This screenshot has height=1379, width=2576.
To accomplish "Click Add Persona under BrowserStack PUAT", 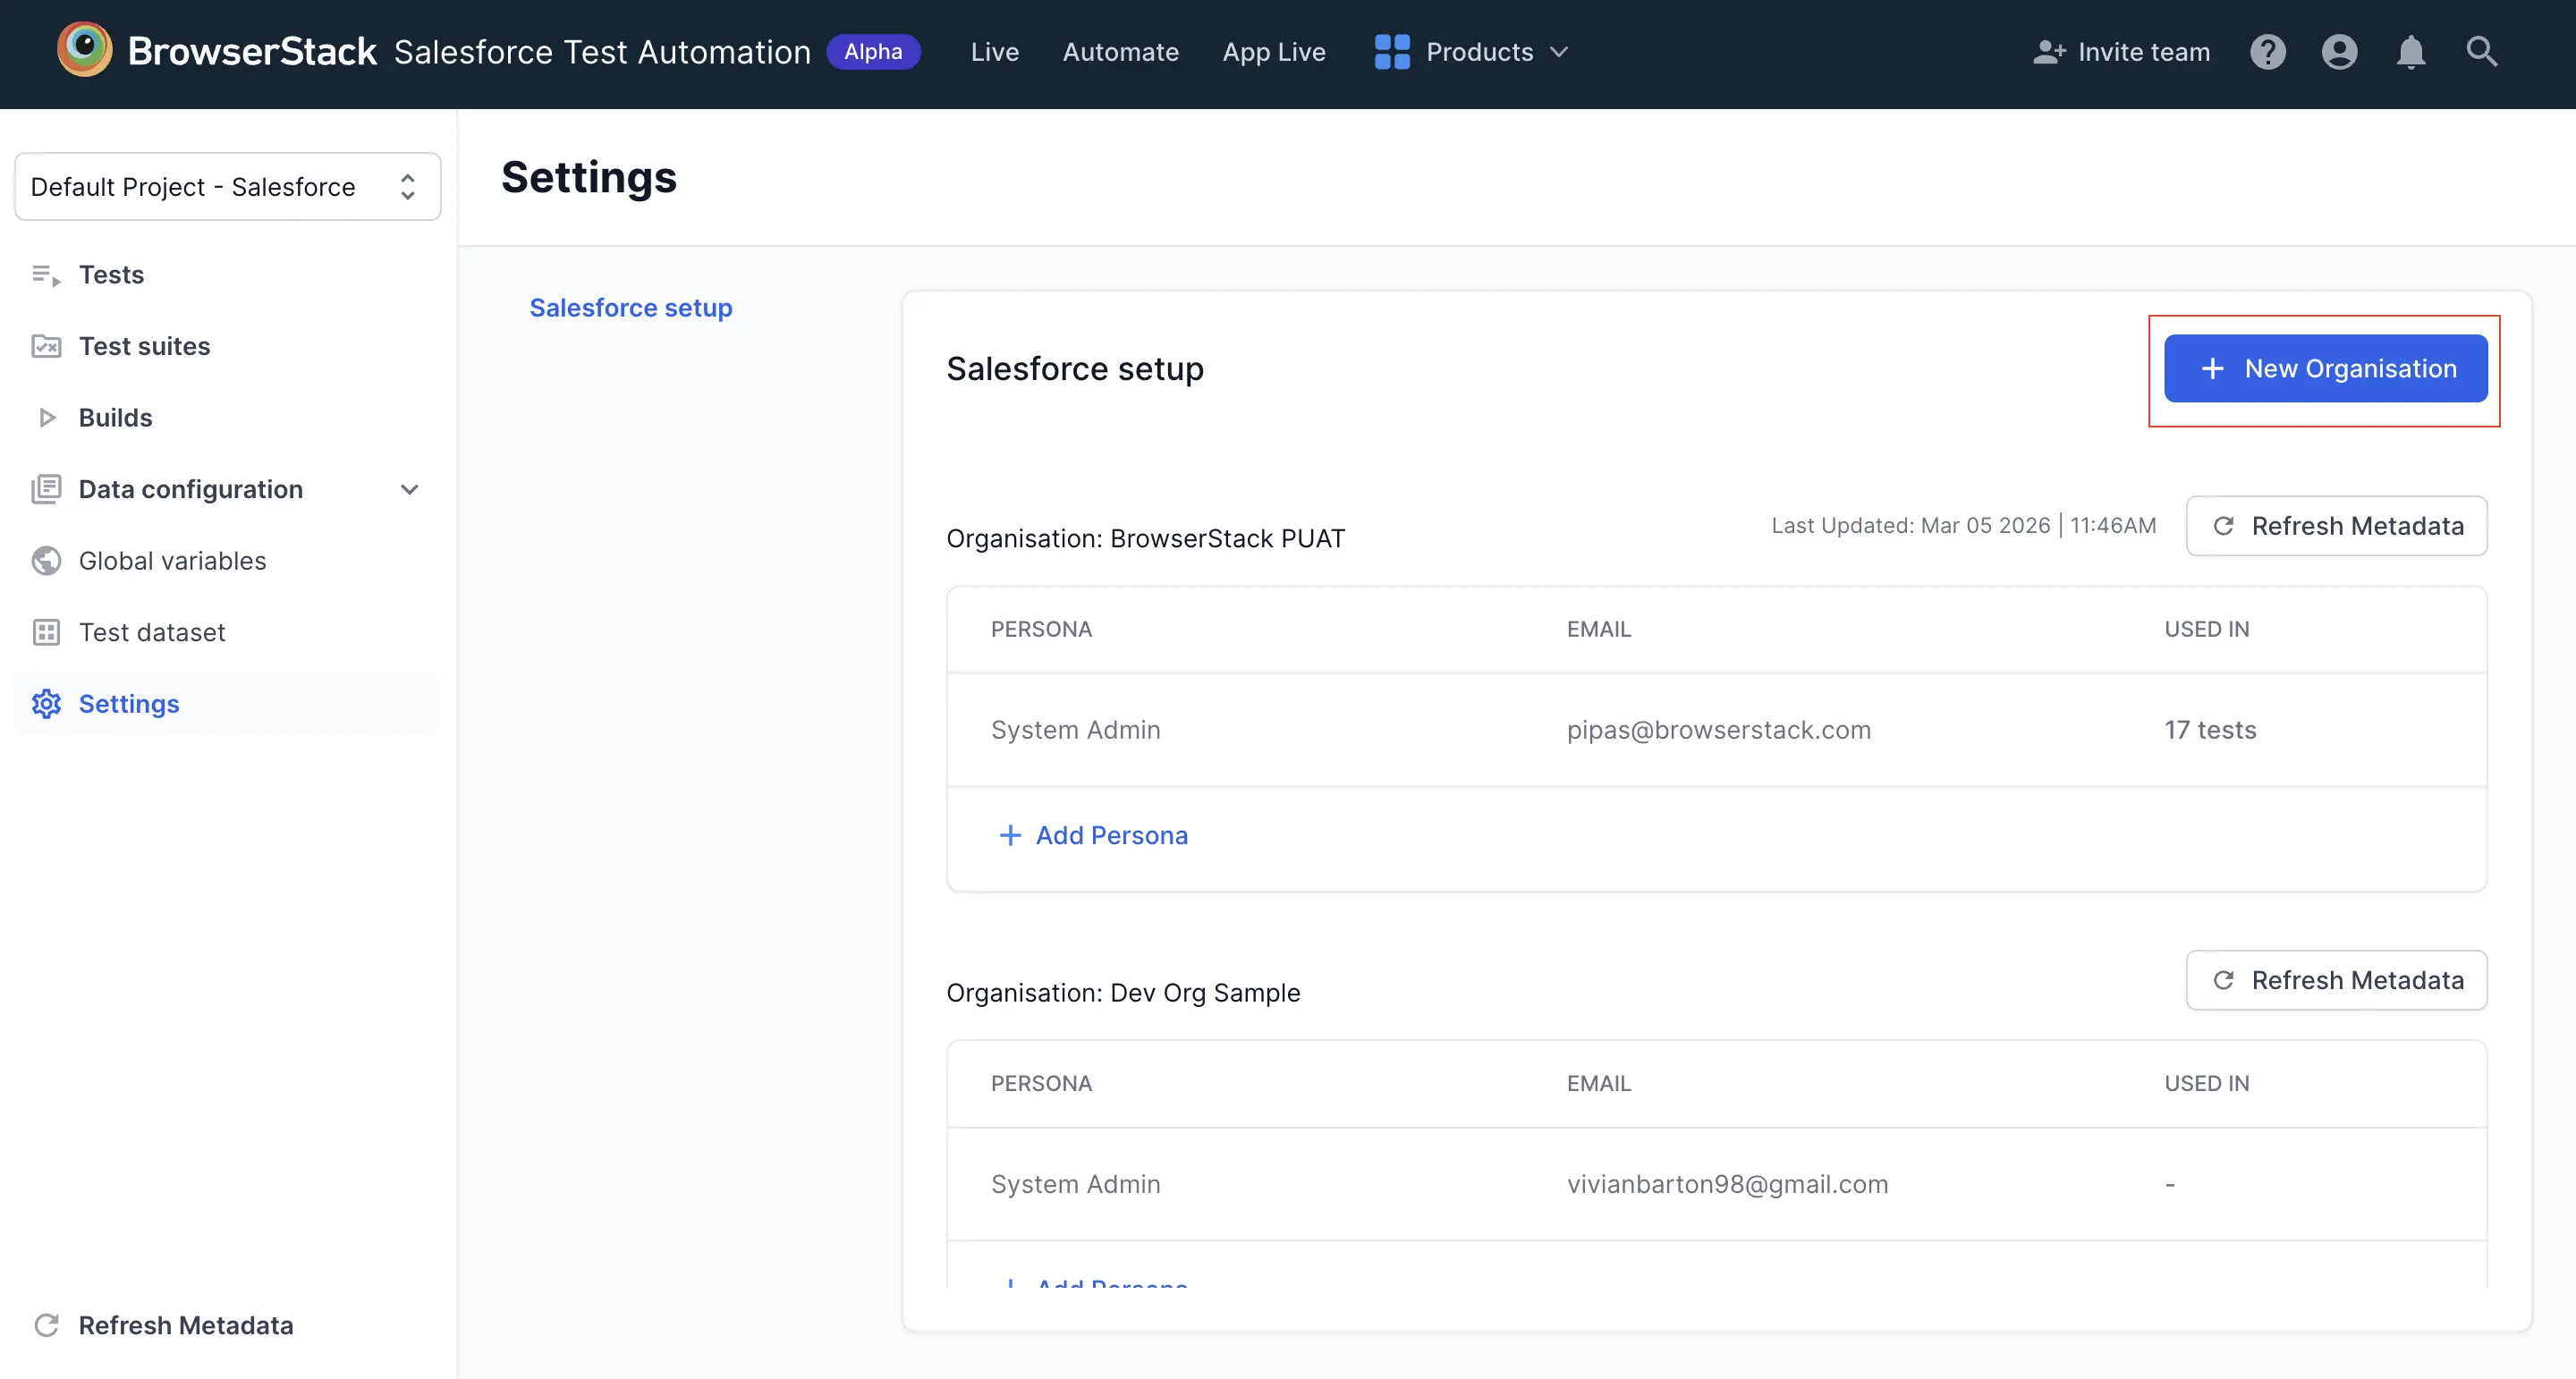I will click(1093, 835).
